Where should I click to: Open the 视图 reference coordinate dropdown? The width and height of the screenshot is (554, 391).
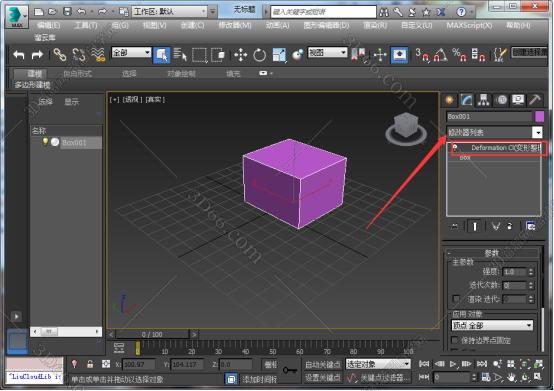[328, 53]
